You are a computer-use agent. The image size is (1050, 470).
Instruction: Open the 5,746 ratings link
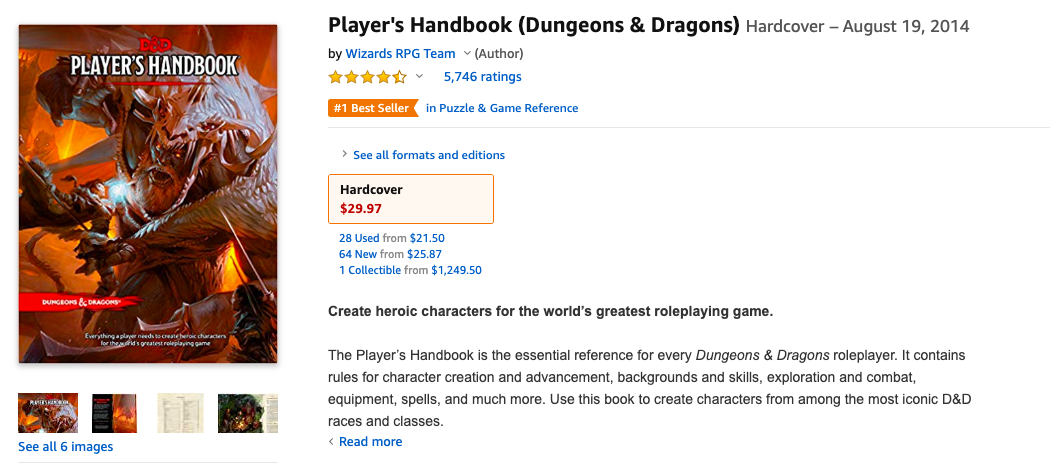click(482, 77)
